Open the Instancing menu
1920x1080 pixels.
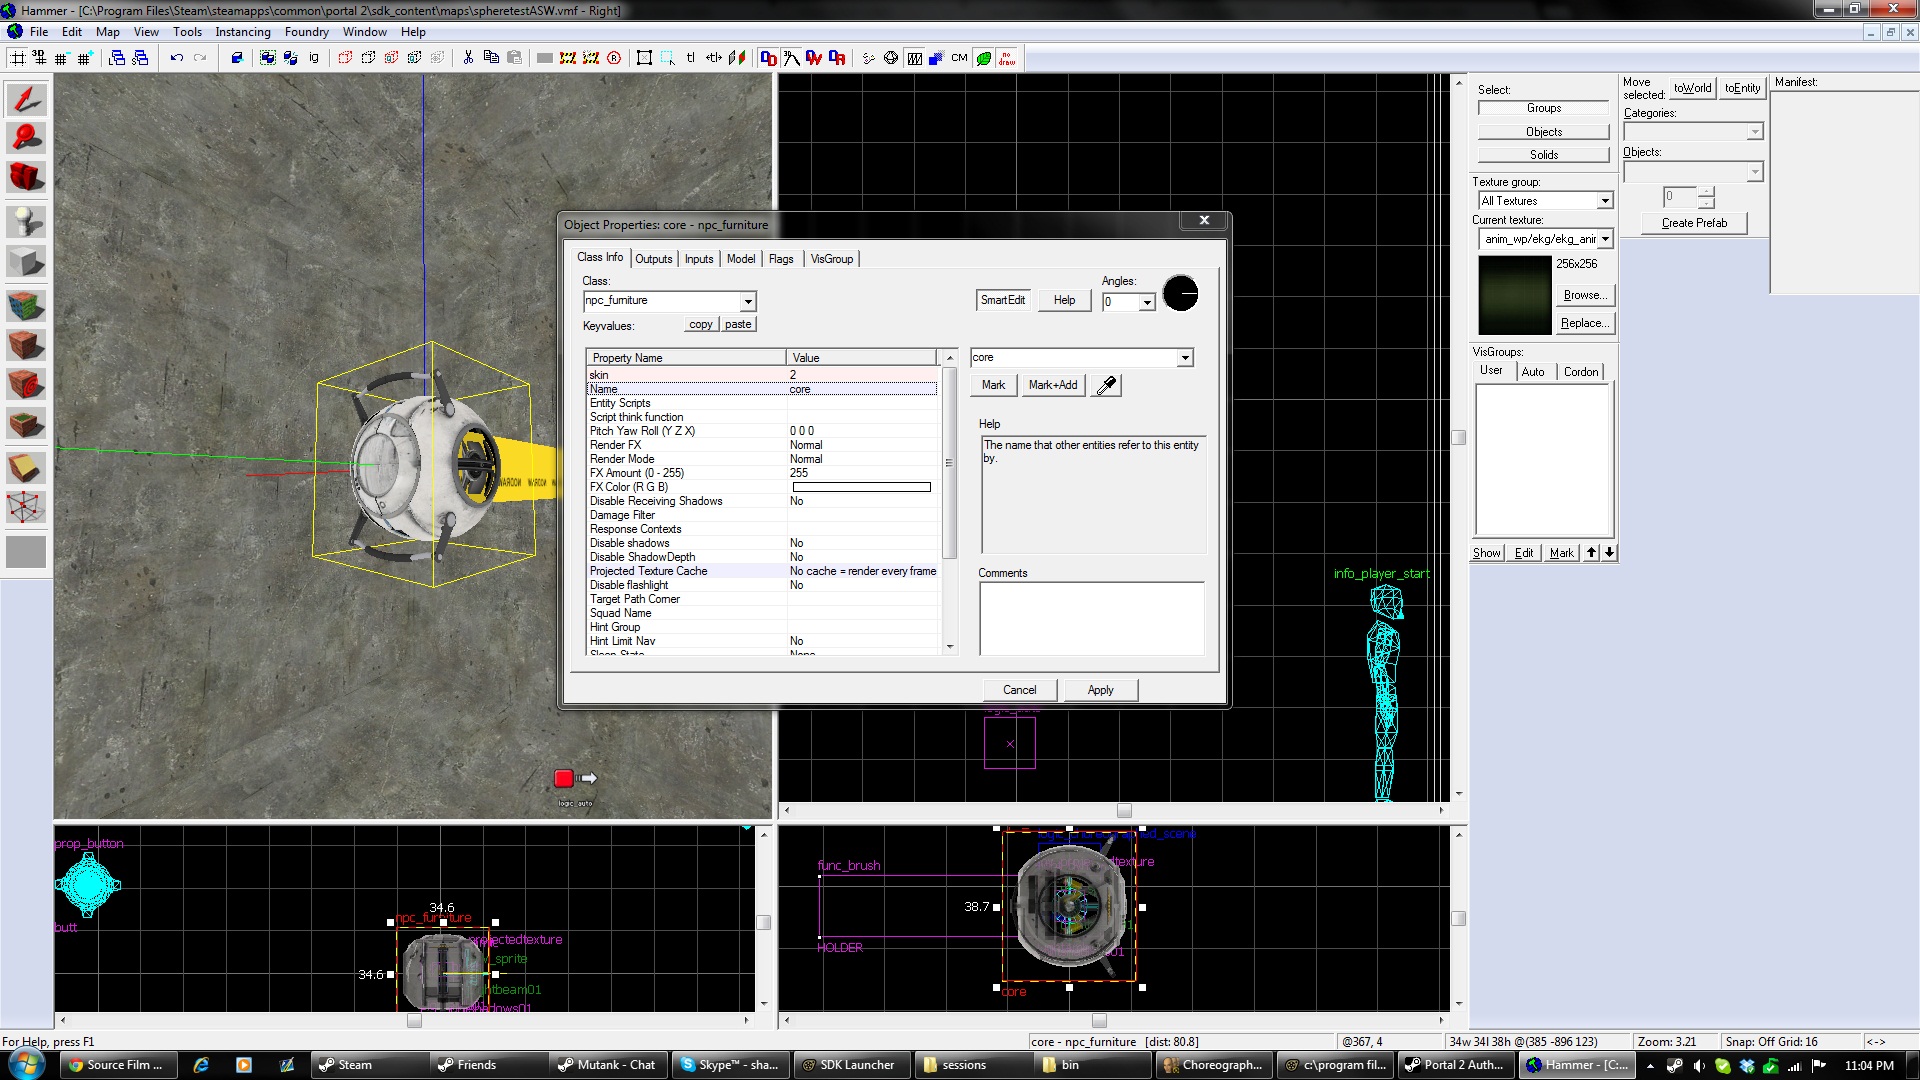click(242, 32)
